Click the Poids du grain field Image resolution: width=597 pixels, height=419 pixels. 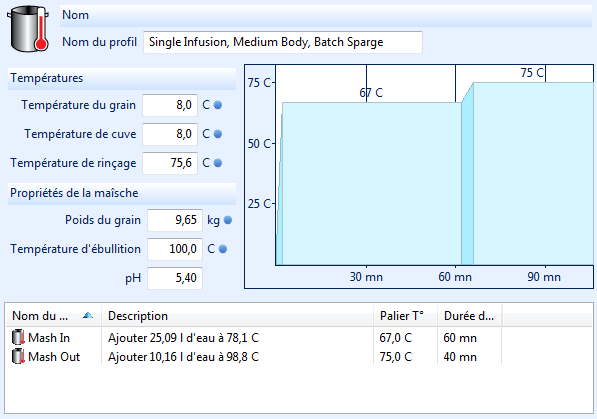tap(175, 220)
